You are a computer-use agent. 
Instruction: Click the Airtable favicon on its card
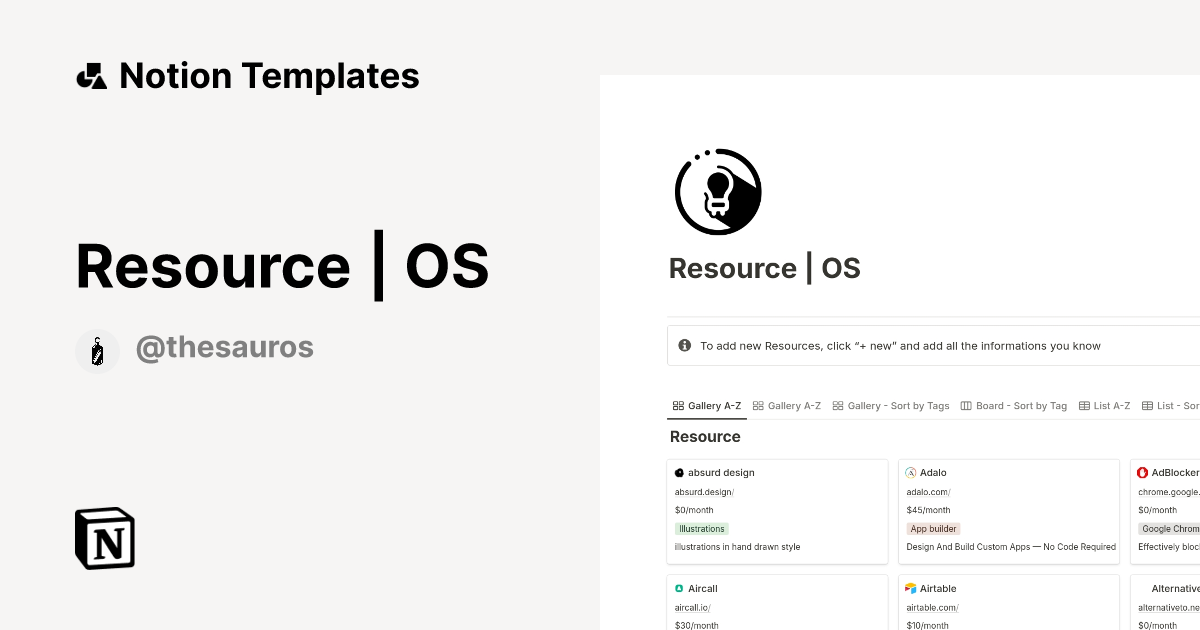point(911,588)
